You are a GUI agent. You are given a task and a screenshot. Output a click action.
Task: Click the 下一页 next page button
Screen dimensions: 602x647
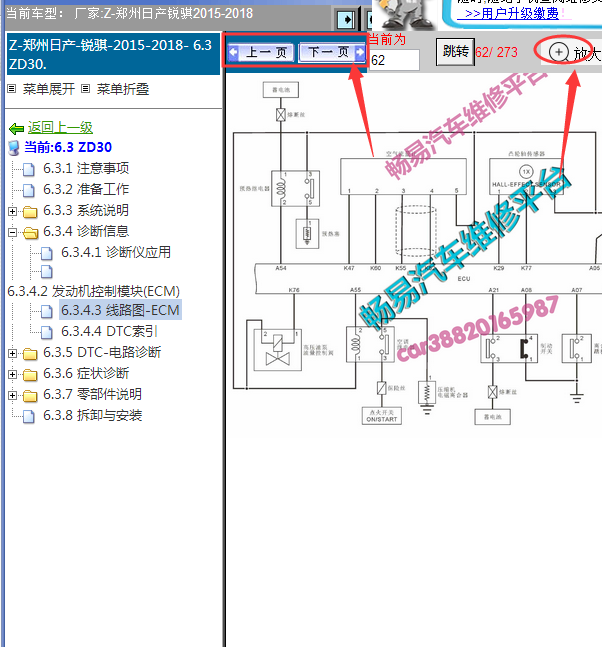click(332, 52)
